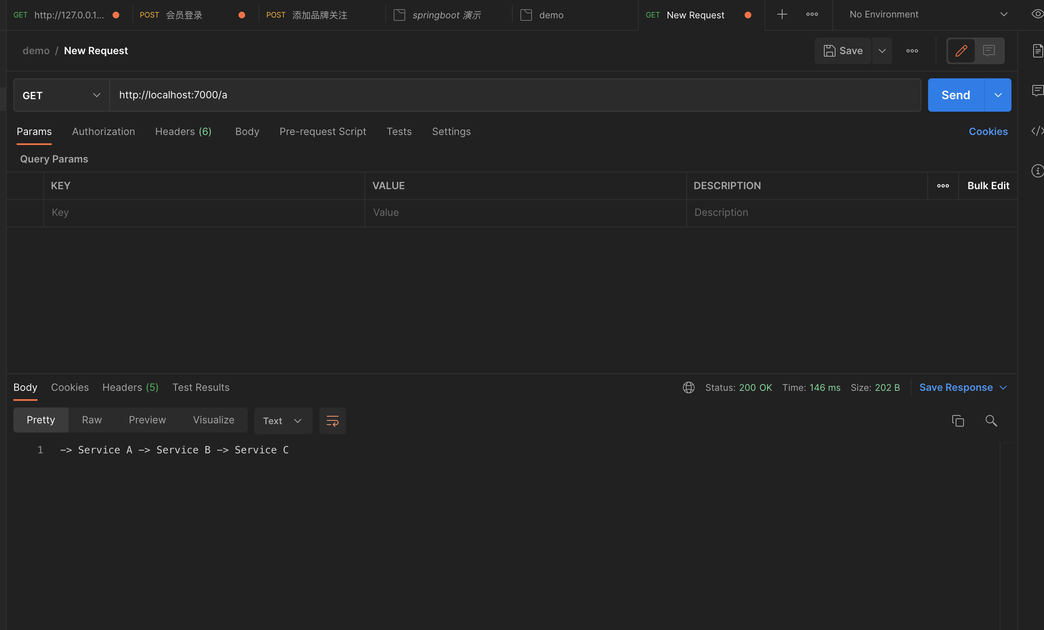Send the request

pyautogui.click(x=955, y=95)
